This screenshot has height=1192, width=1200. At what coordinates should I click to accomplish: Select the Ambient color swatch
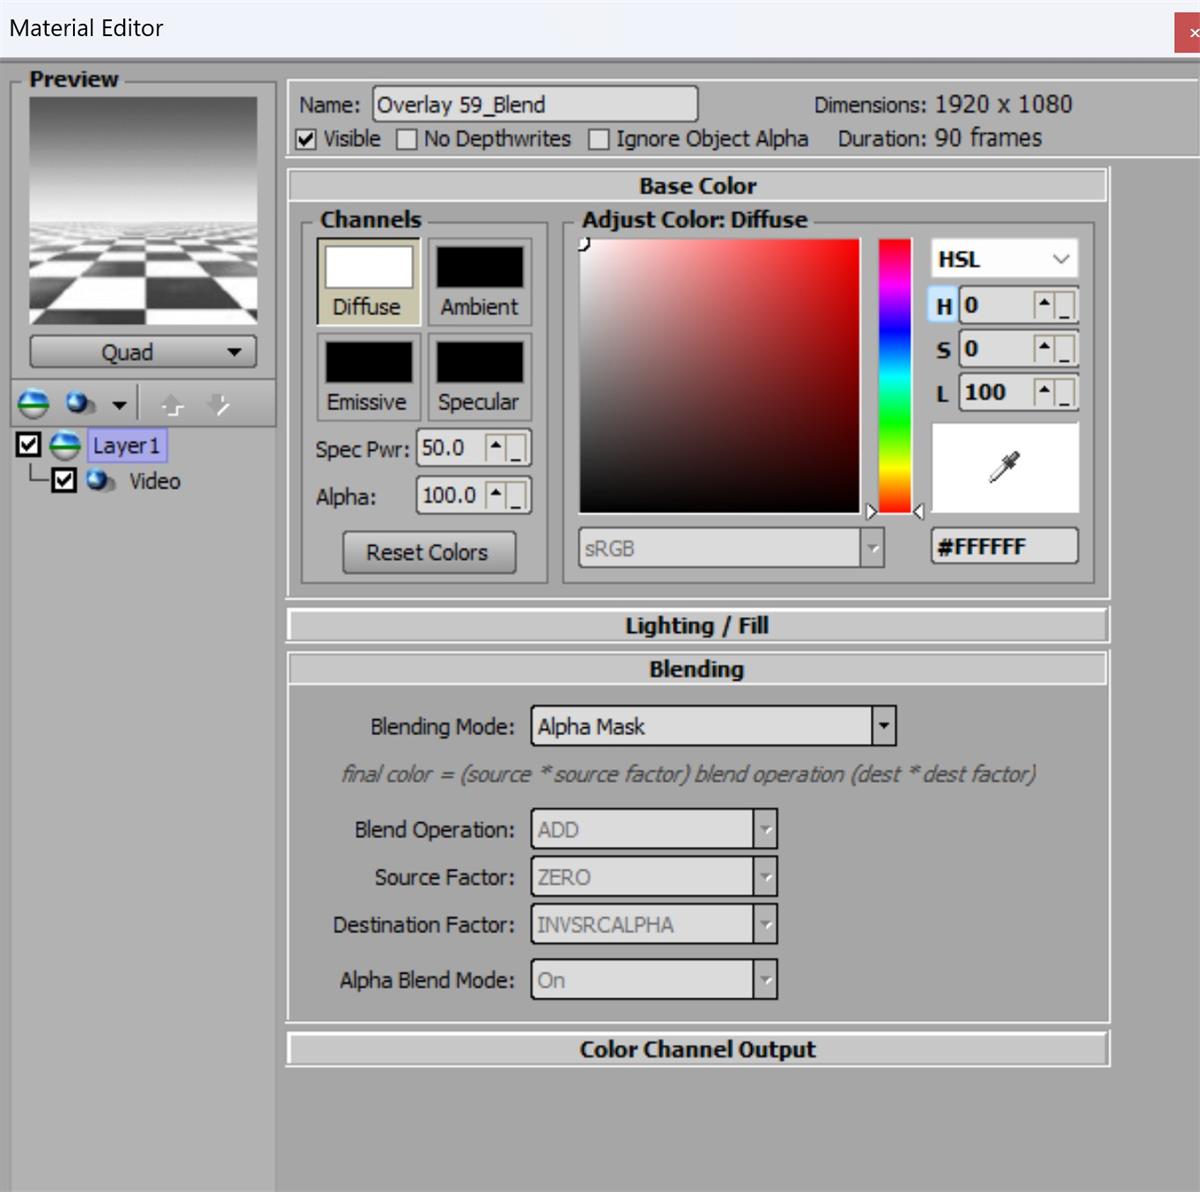click(x=479, y=267)
